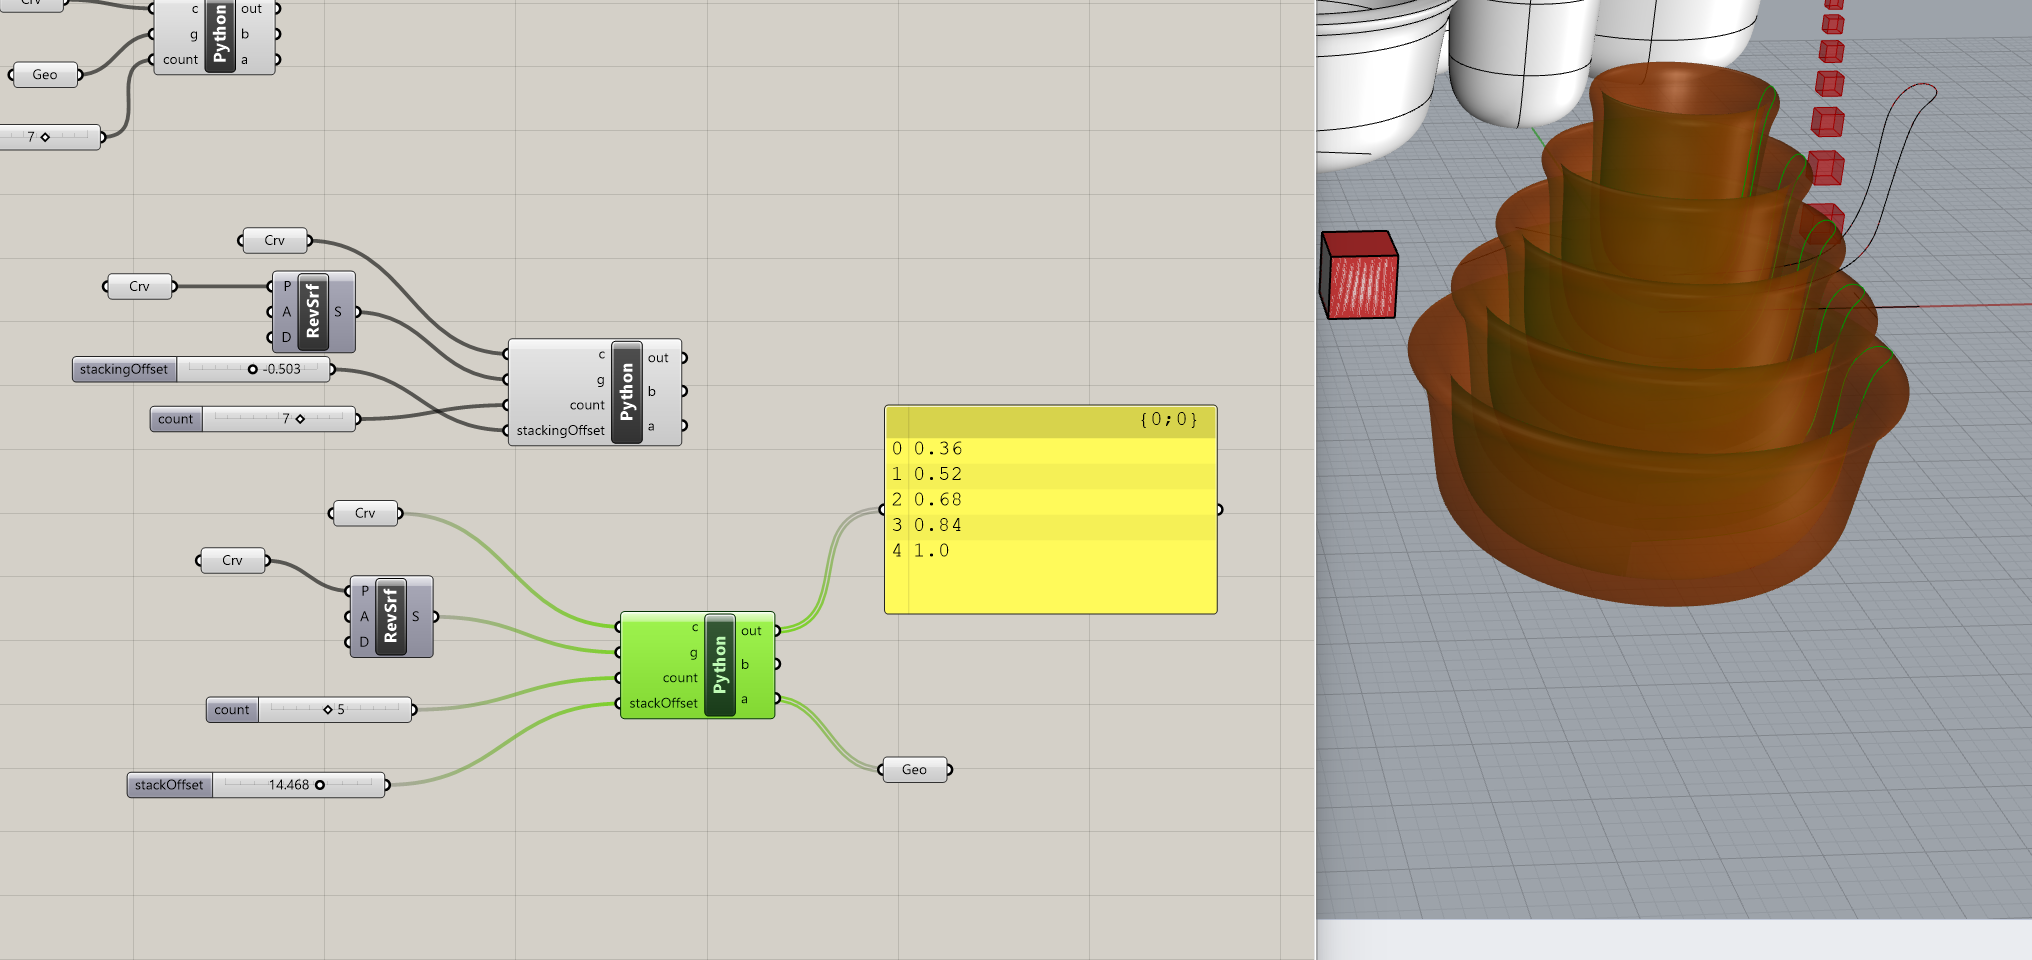Image resolution: width=2032 pixels, height=960 pixels.
Task: Click the green Python 'a' output
Action: point(745,699)
